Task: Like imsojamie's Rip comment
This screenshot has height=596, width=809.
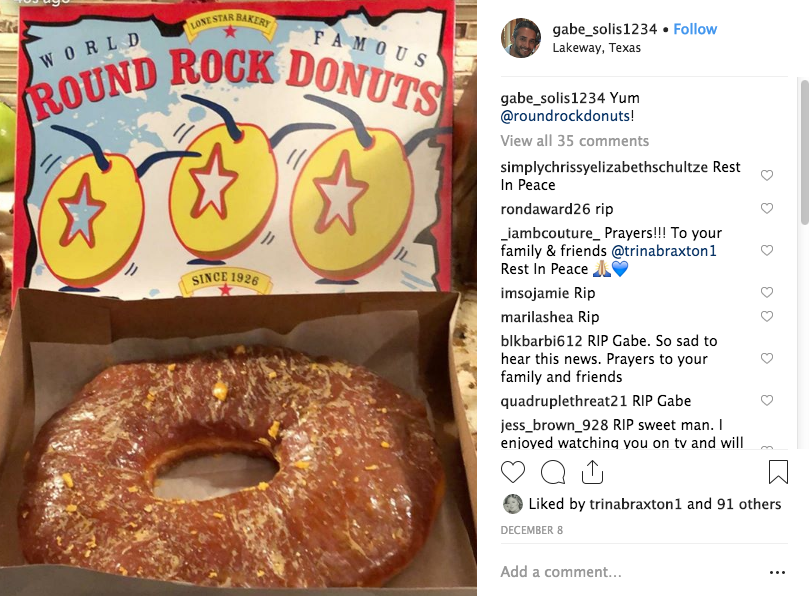Action: [767, 293]
